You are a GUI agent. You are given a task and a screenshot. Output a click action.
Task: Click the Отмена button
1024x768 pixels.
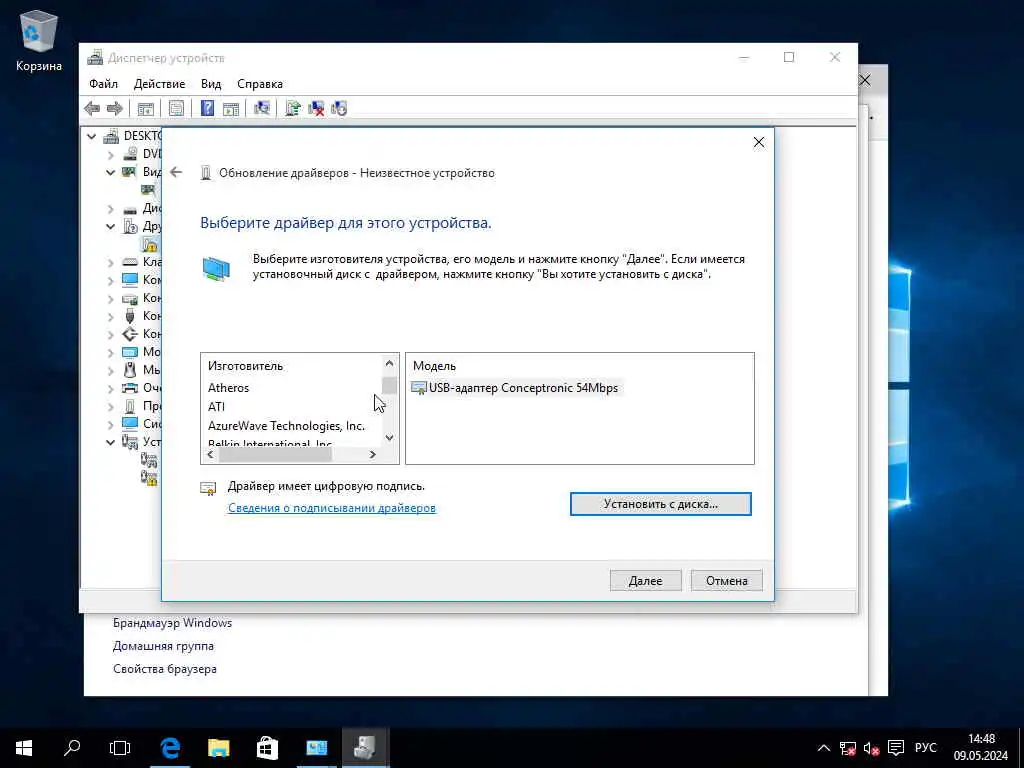[726, 581]
